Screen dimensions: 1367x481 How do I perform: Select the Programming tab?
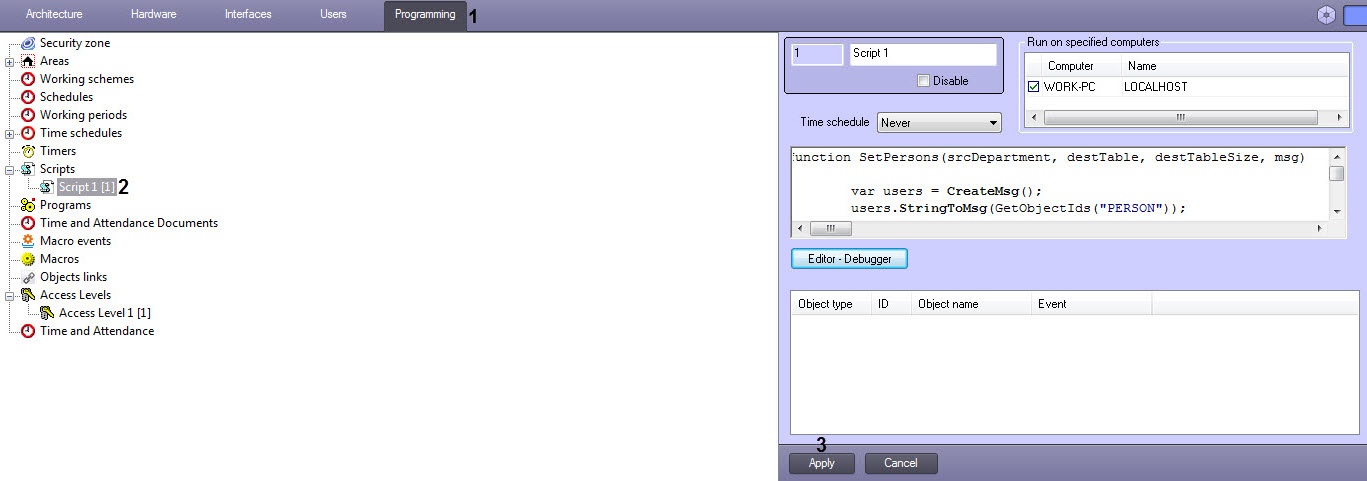tap(425, 15)
